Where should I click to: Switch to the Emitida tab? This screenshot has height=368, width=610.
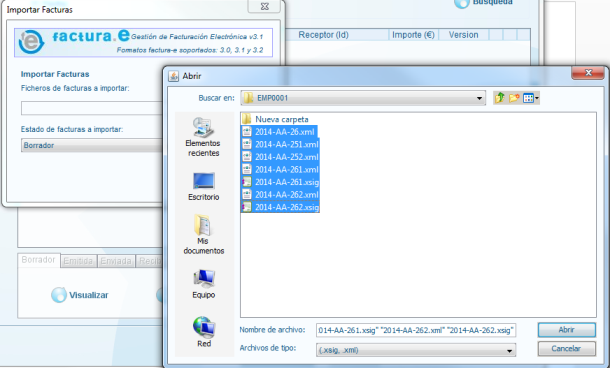[x=78, y=261]
